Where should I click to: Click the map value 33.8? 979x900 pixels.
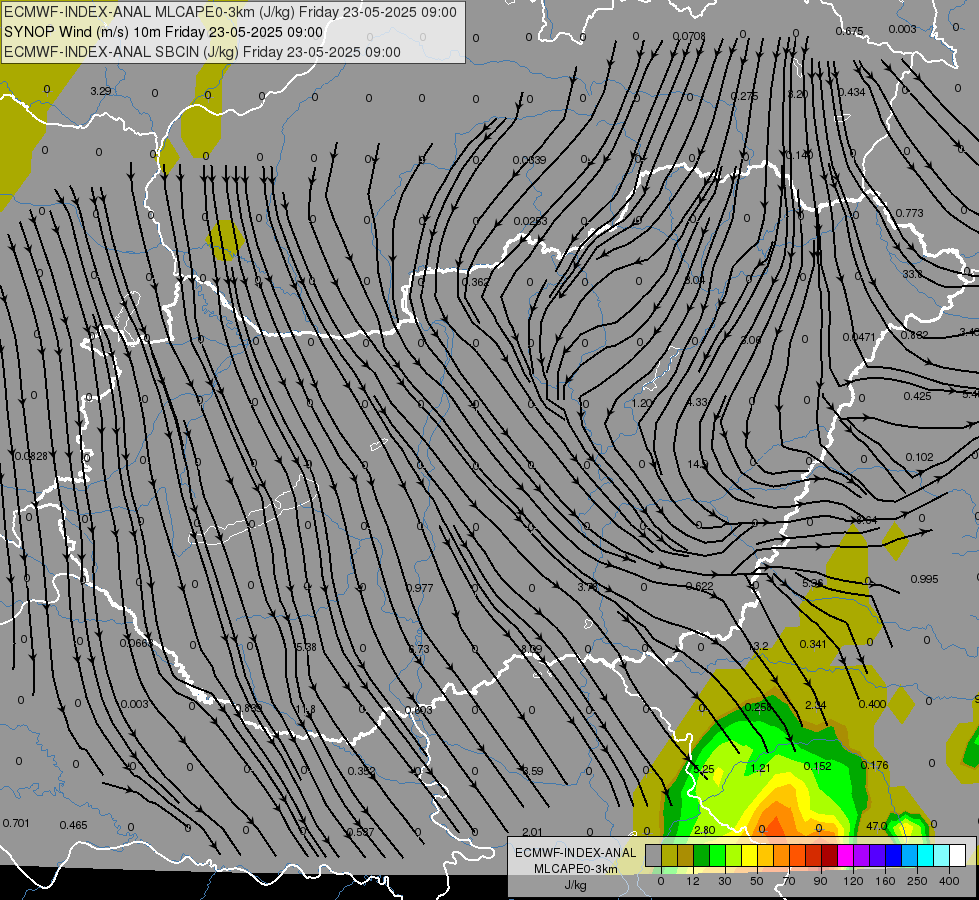[912, 274]
